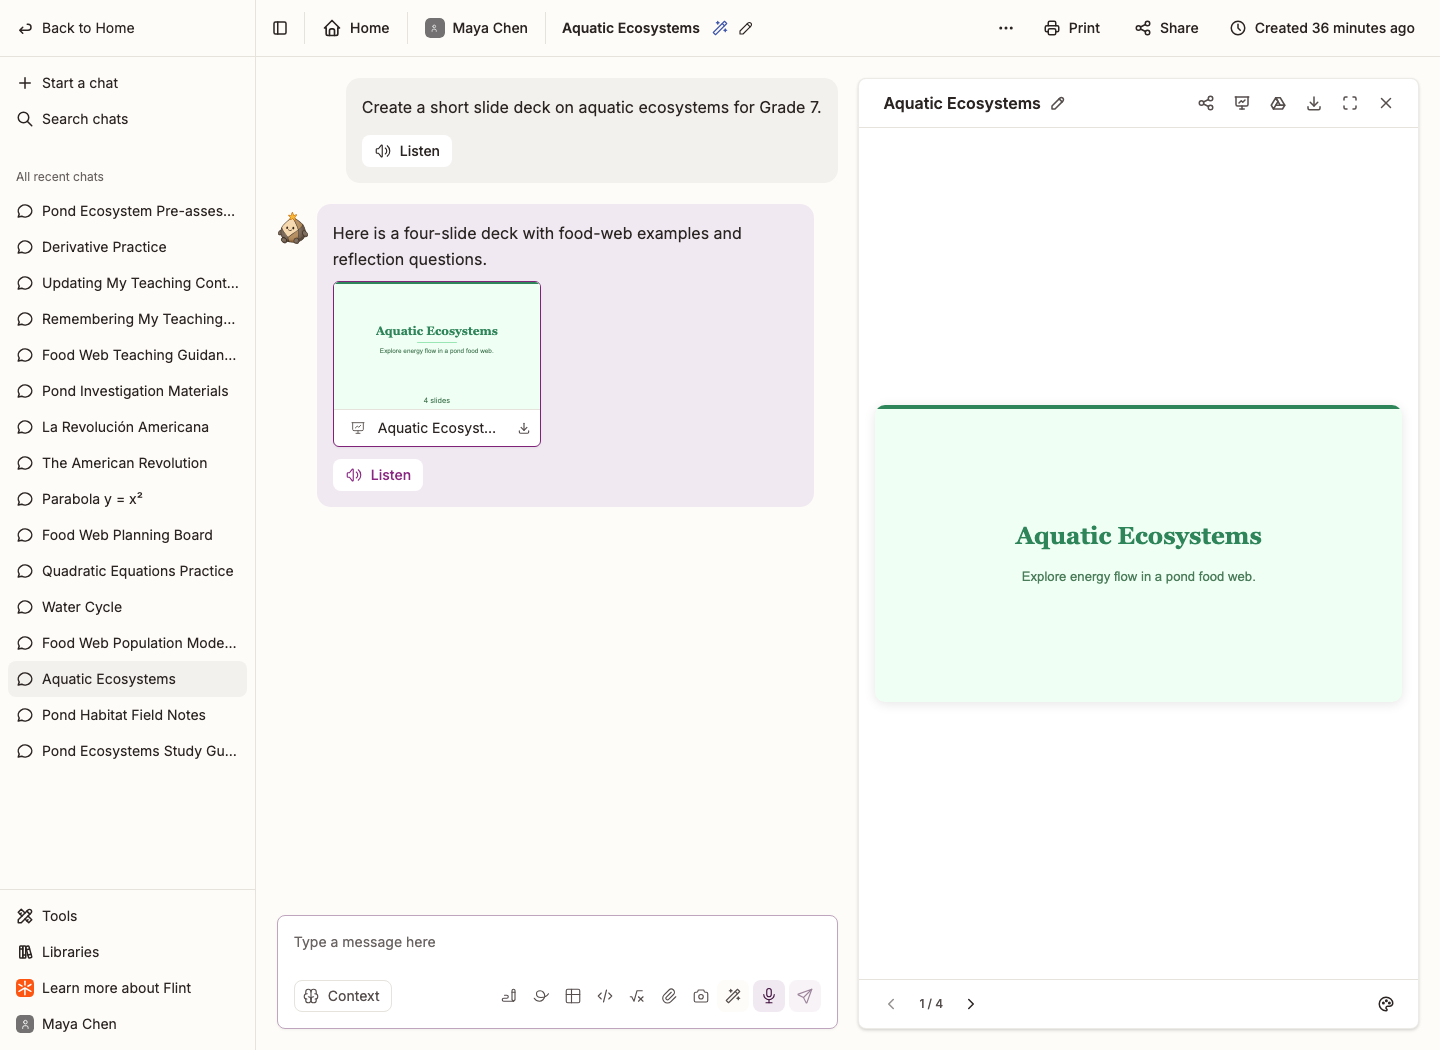The image size is (1440, 1050).
Task: Toggle fullscreen for the slide preview
Action: (1350, 103)
